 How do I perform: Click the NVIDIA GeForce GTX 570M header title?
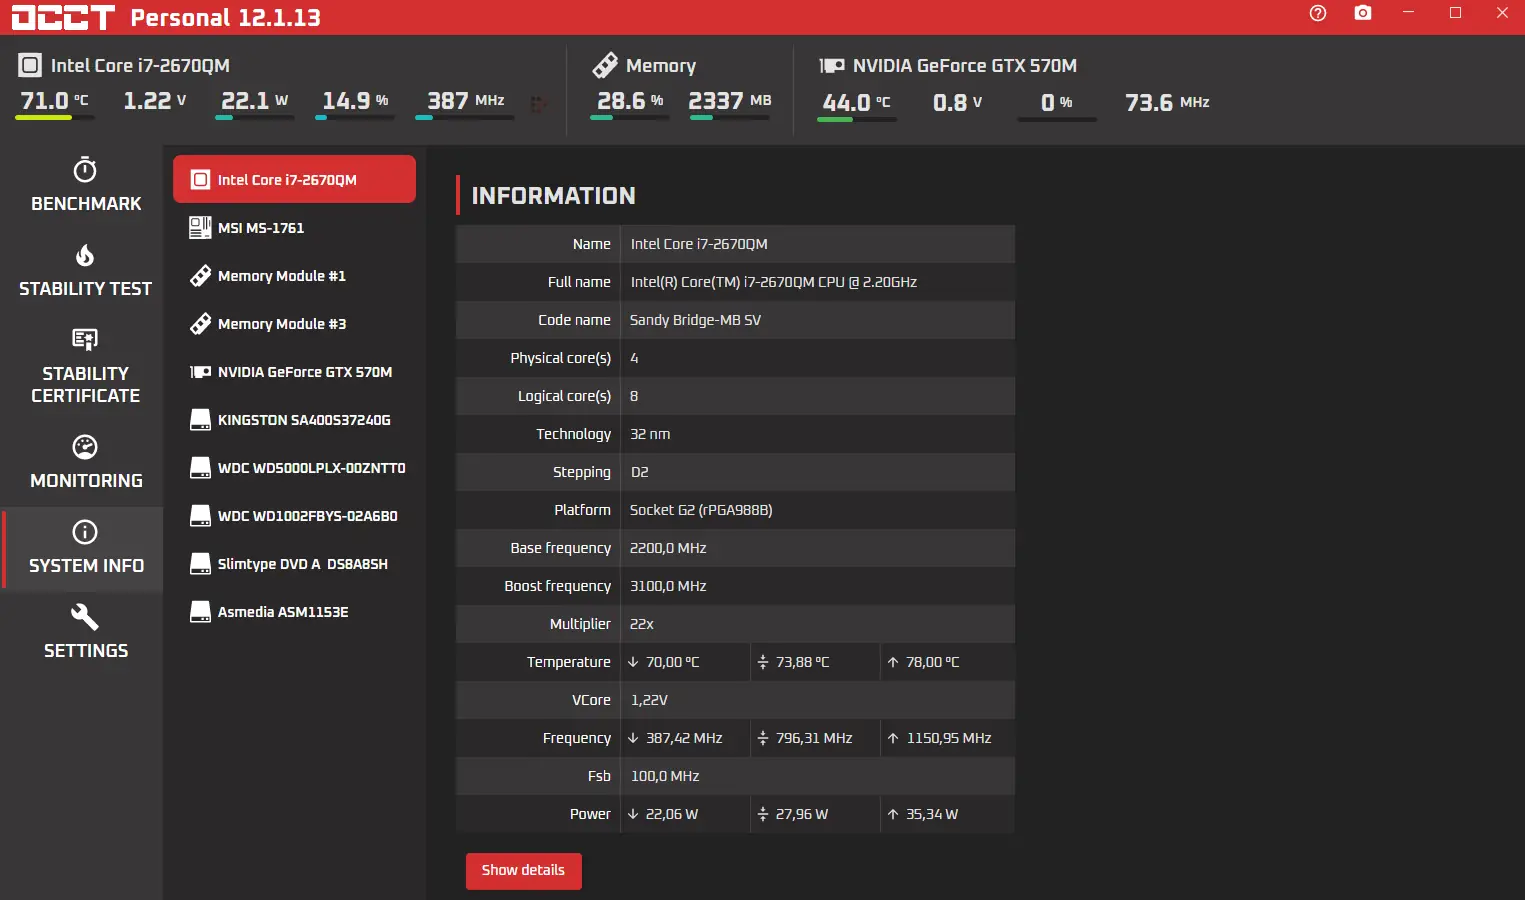click(965, 66)
